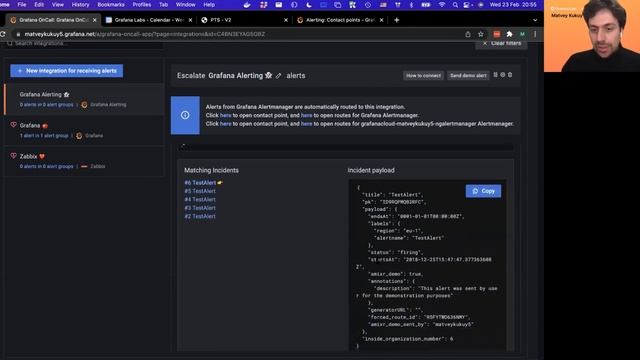Open the Extensions puzzle icon

point(509,34)
